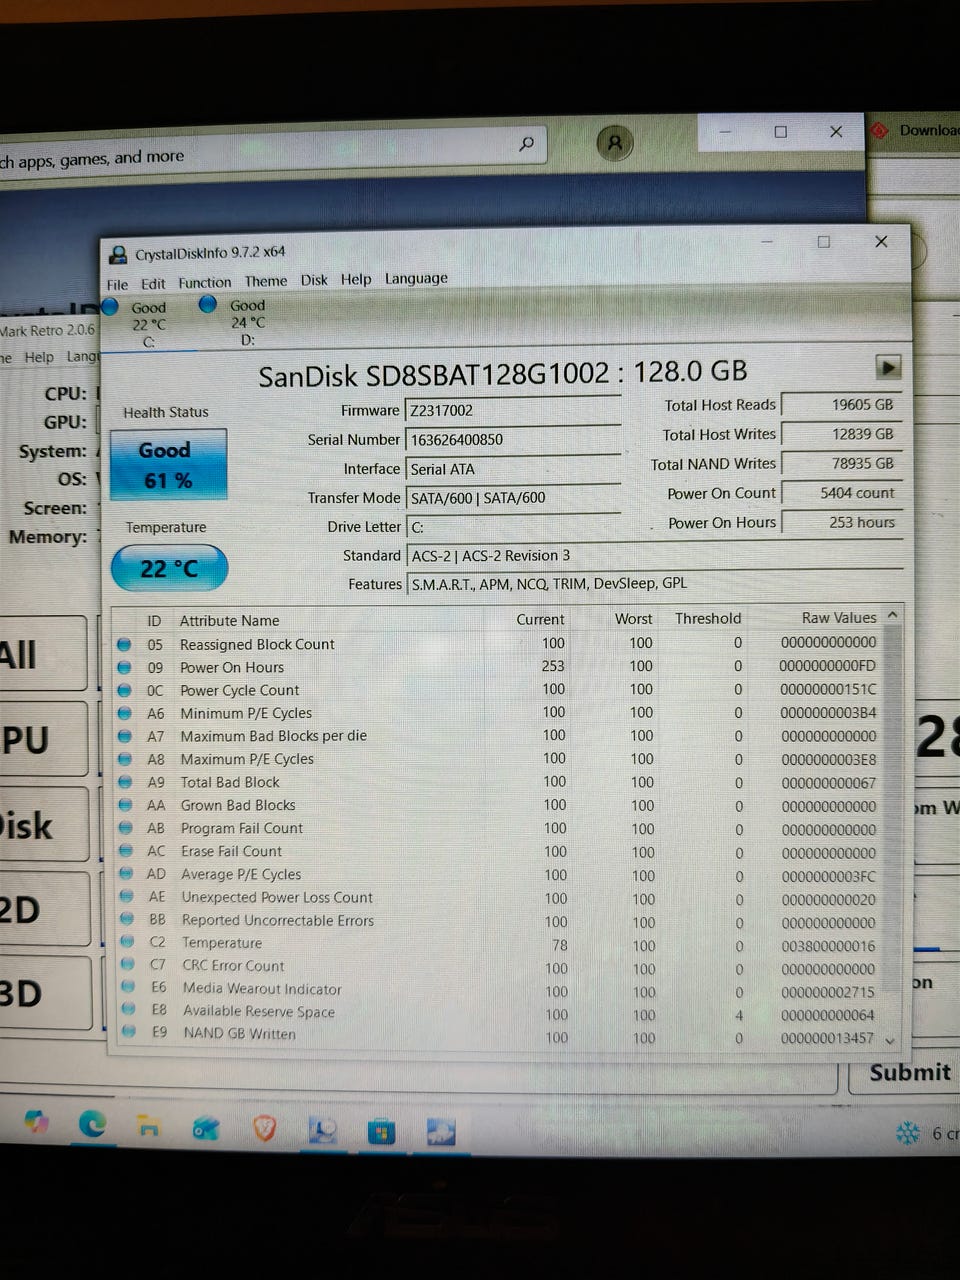Click the 2D benchmark button in CrystalMark
Viewport: 960px width, 1280px height.
(x=43, y=908)
